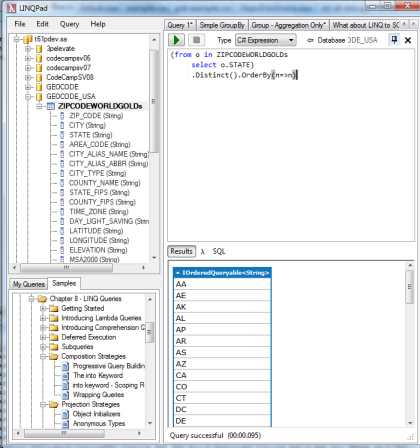This screenshot has width=420, height=448.
Task: Close the query tab with the X icon
Action: click(408, 40)
